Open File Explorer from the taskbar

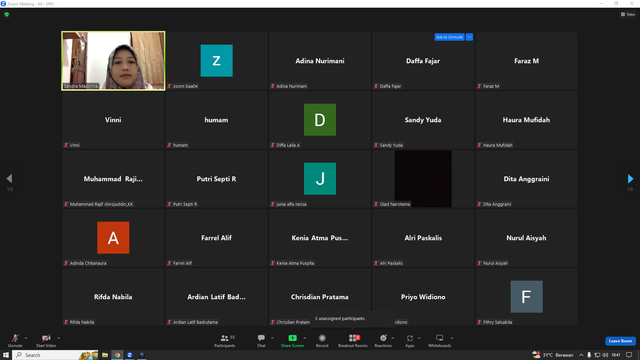105,355
